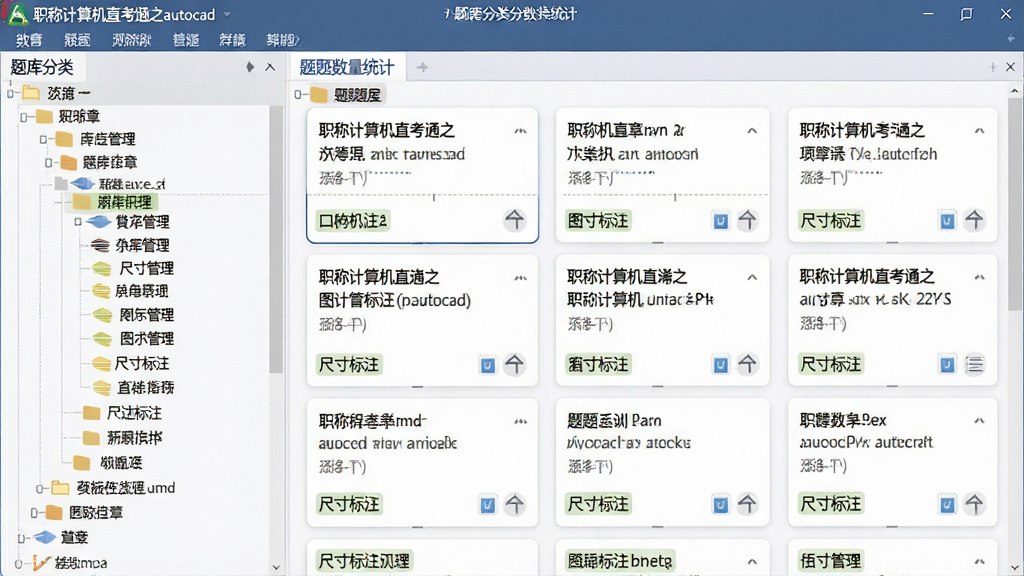The image size is (1024, 576).
Task: Expand the mpa tree node
Action: pos(19,563)
